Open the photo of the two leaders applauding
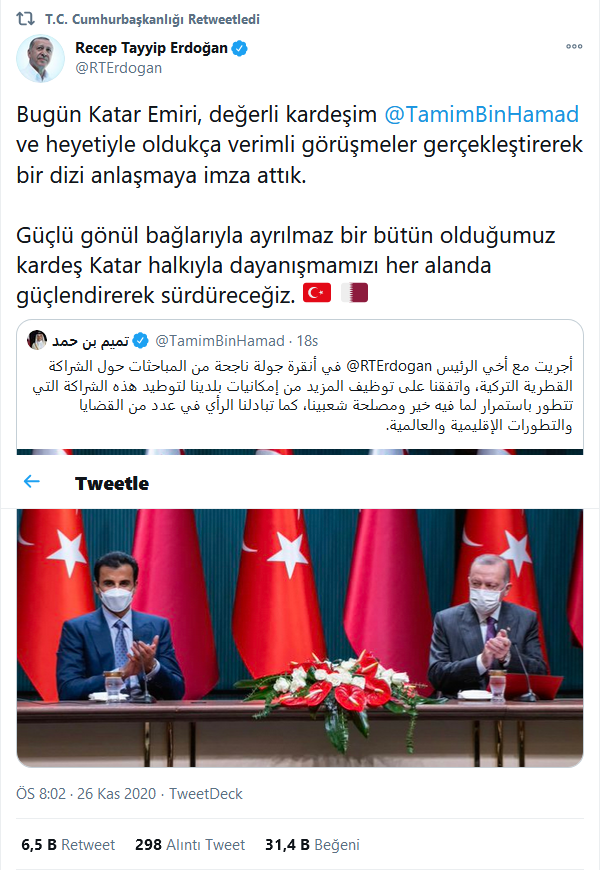Image resolution: width=601 pixels, height=870 pixels. click(300, 638)
